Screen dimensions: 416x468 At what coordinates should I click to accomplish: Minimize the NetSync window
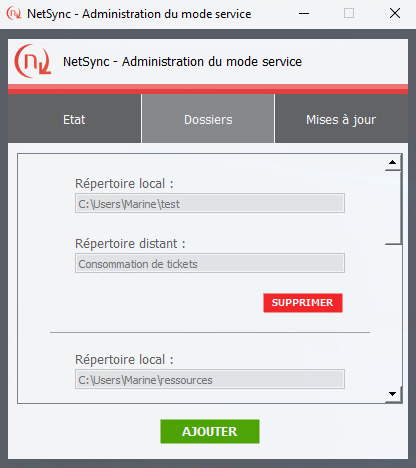point(304,14)
